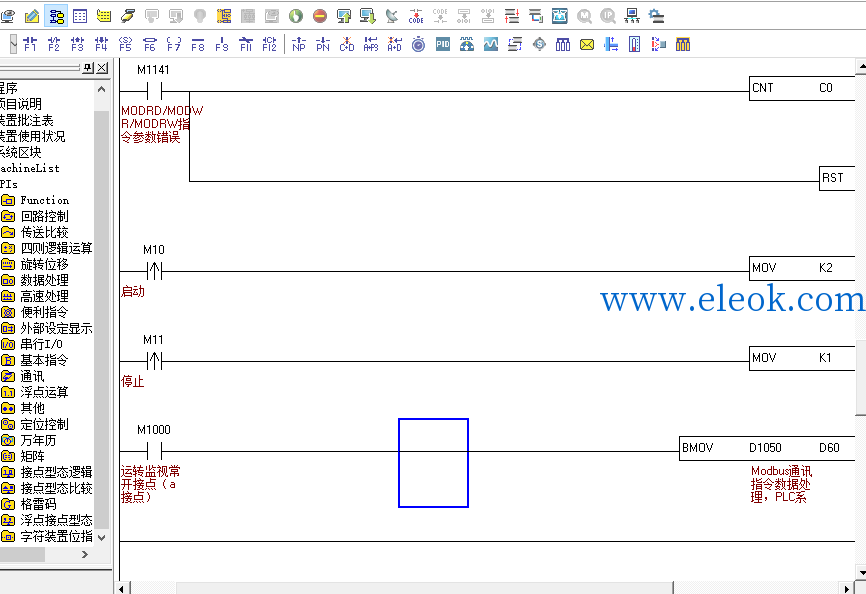
Task: Select the CNT C0 instruction block
Action: 802,88
